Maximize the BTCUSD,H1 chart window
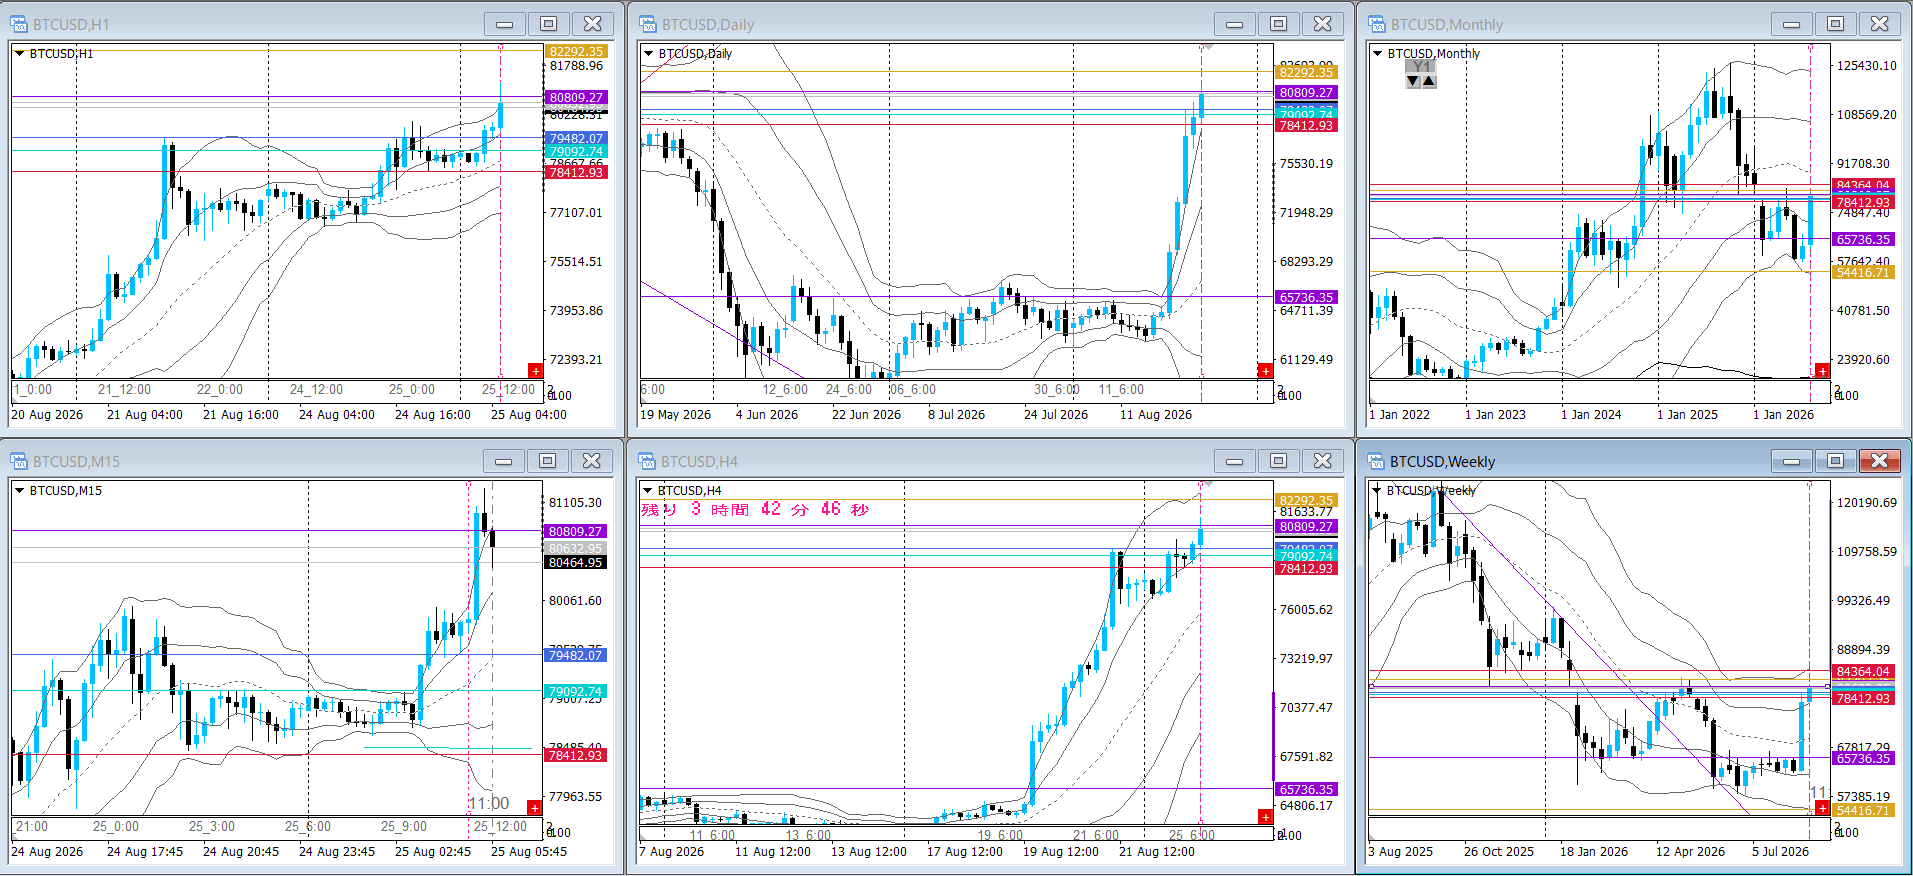 click(x=548, y=24)
